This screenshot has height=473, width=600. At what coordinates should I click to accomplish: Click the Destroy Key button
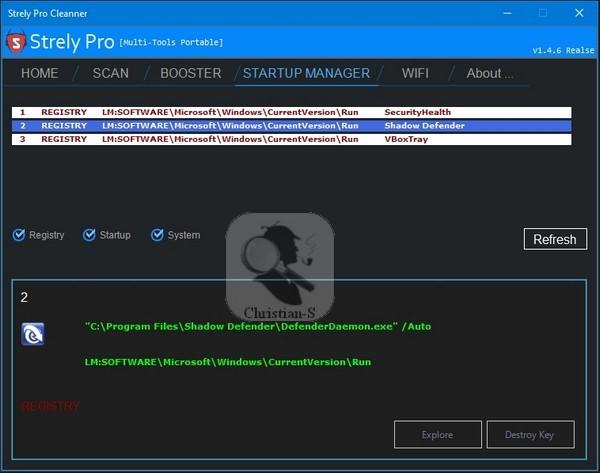point(530,435)
